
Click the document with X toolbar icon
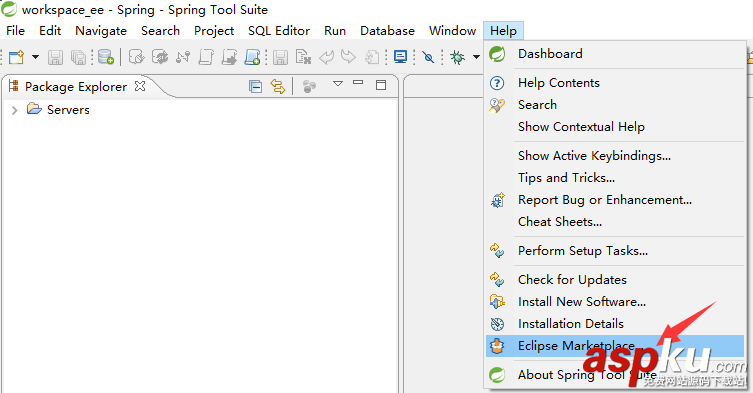(303, 57)
